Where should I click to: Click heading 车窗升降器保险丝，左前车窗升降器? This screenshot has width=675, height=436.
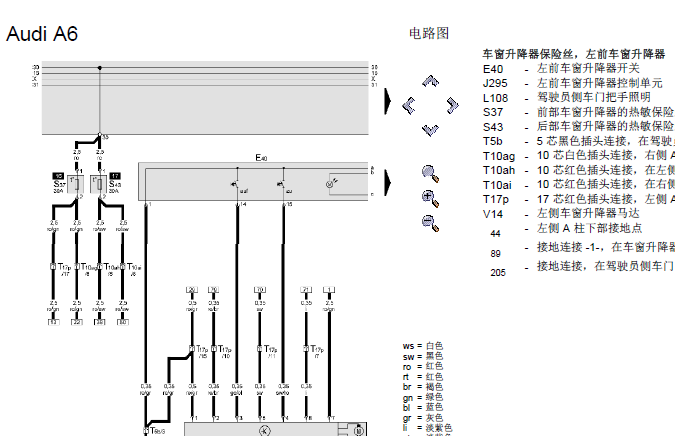tap(574, 54)
